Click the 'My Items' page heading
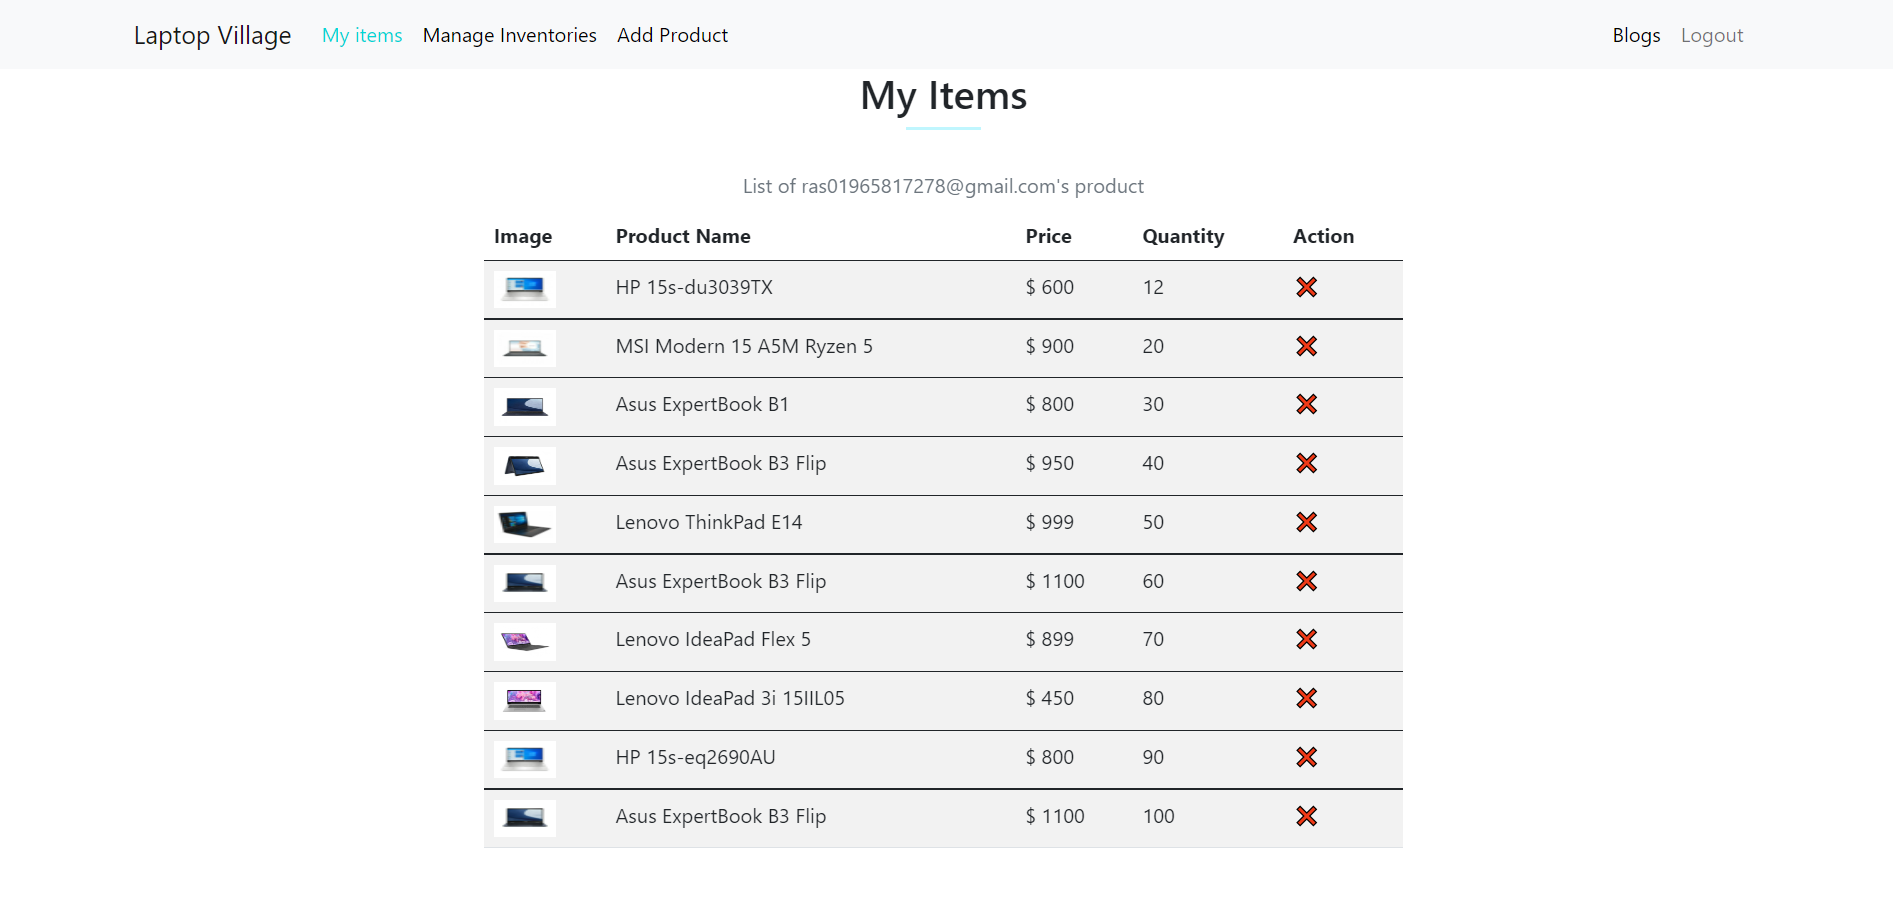The image size is (1893, 900). click(x=943, y=96)
